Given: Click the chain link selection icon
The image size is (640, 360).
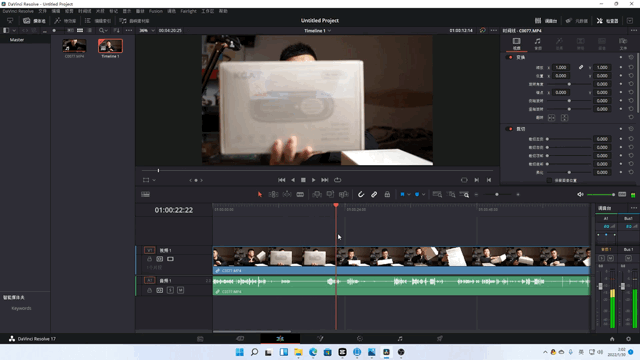Looking at the screenshot, I should click(x=374, y=195).
